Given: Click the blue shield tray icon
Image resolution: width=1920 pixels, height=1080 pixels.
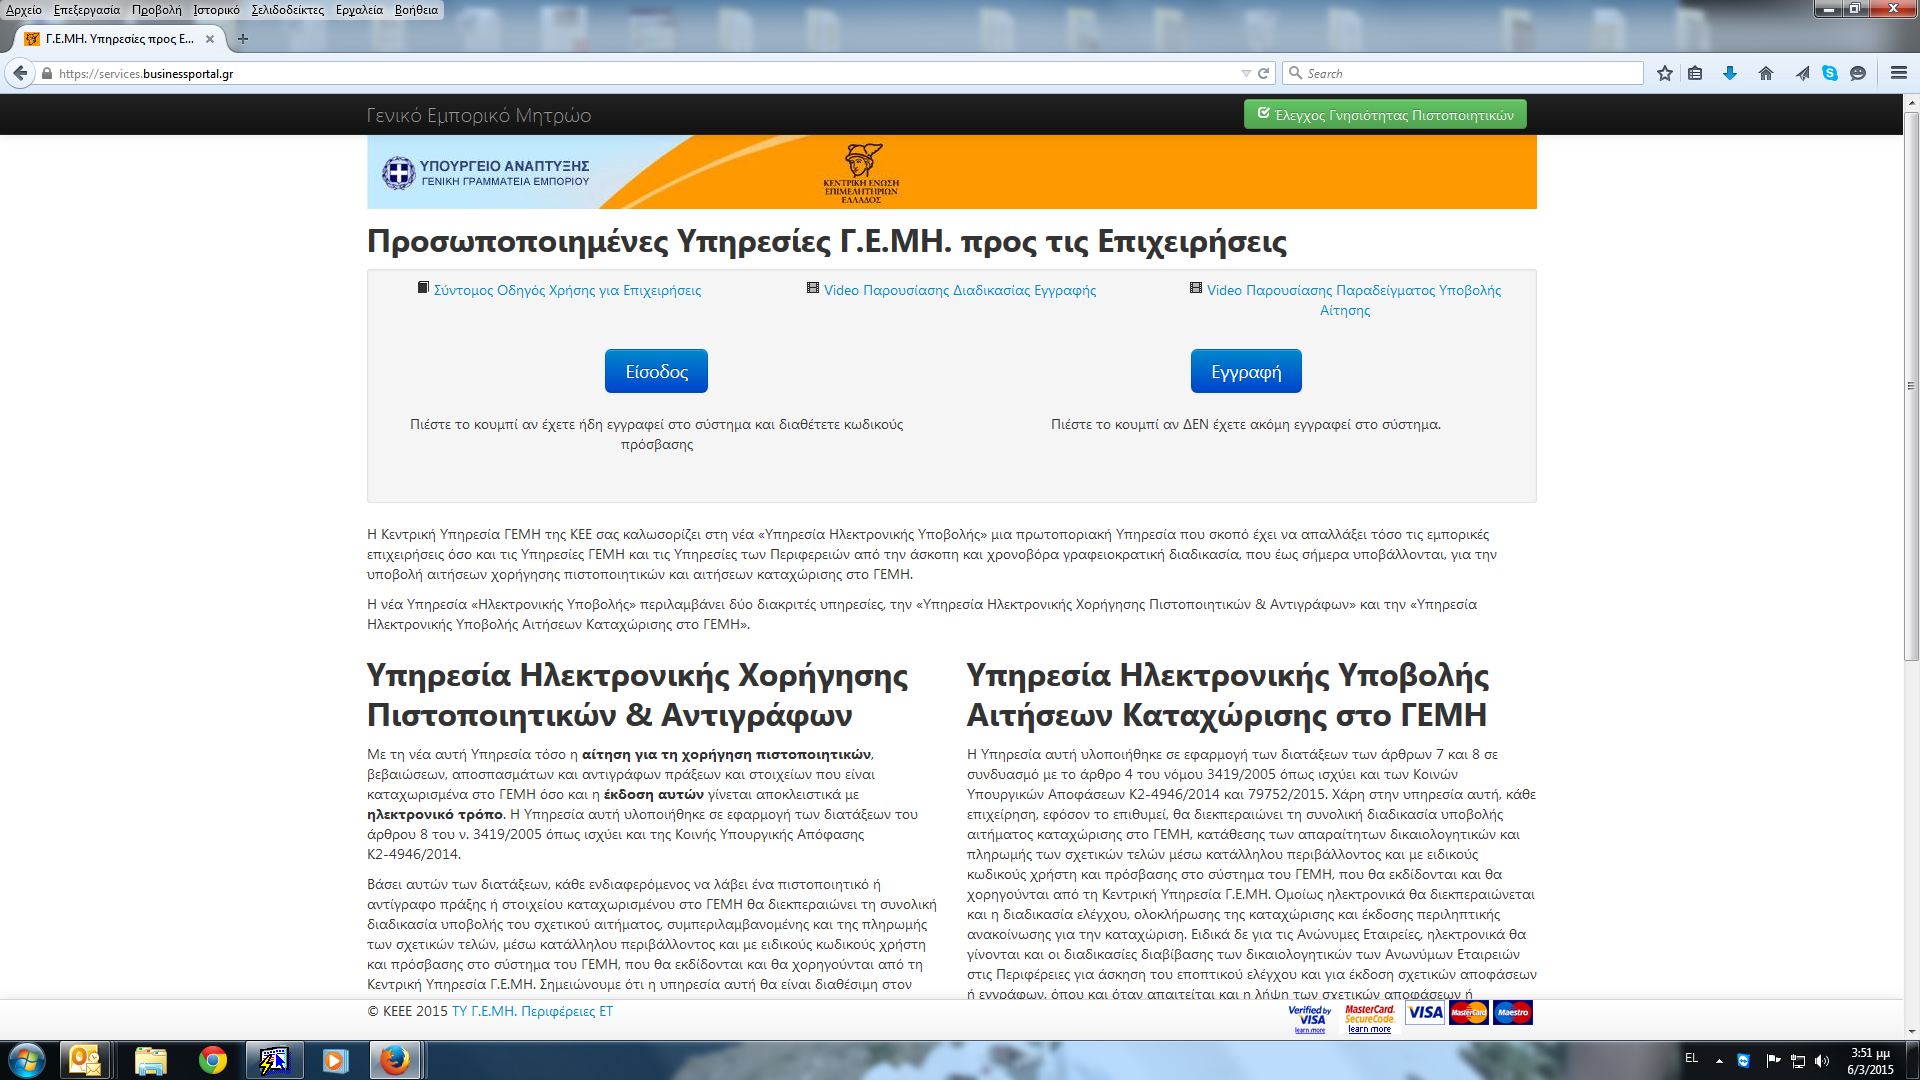Looking at the screenshot, I should [x=1744, y=1061].
